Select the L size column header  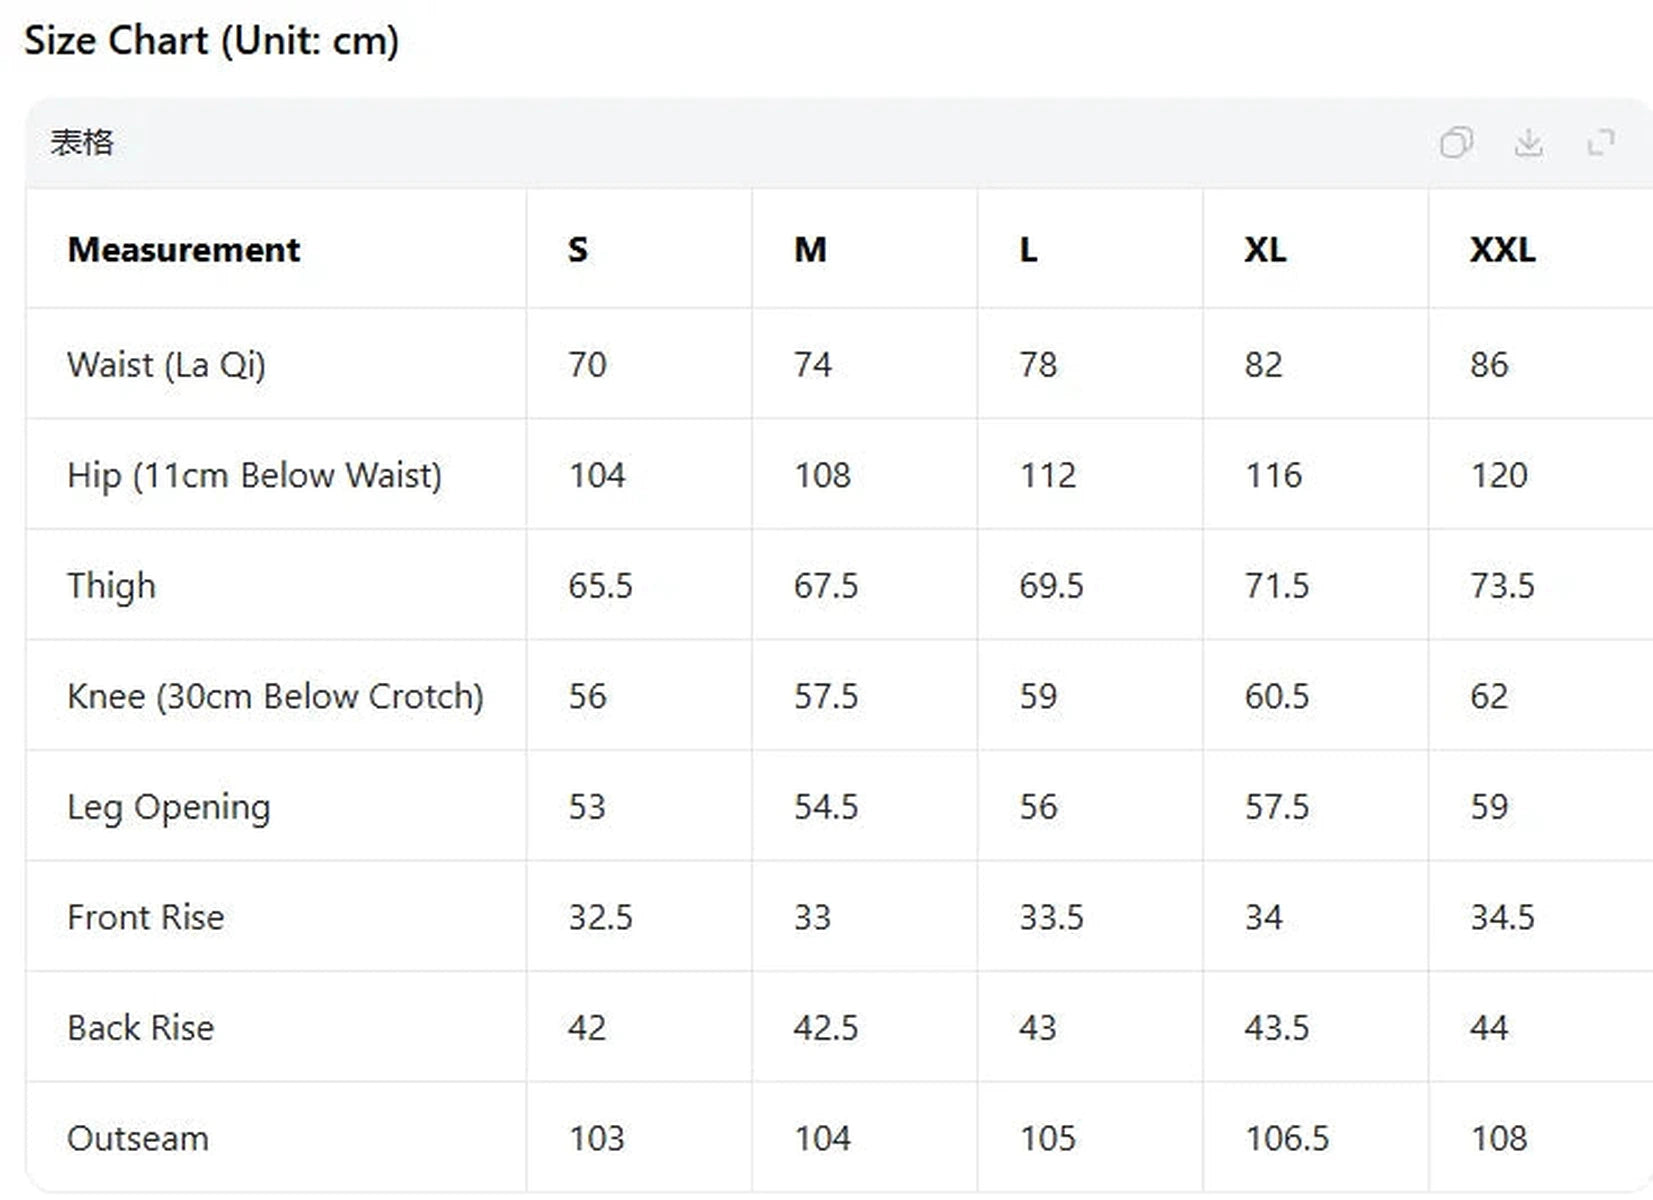click(x=1028, y=250)
